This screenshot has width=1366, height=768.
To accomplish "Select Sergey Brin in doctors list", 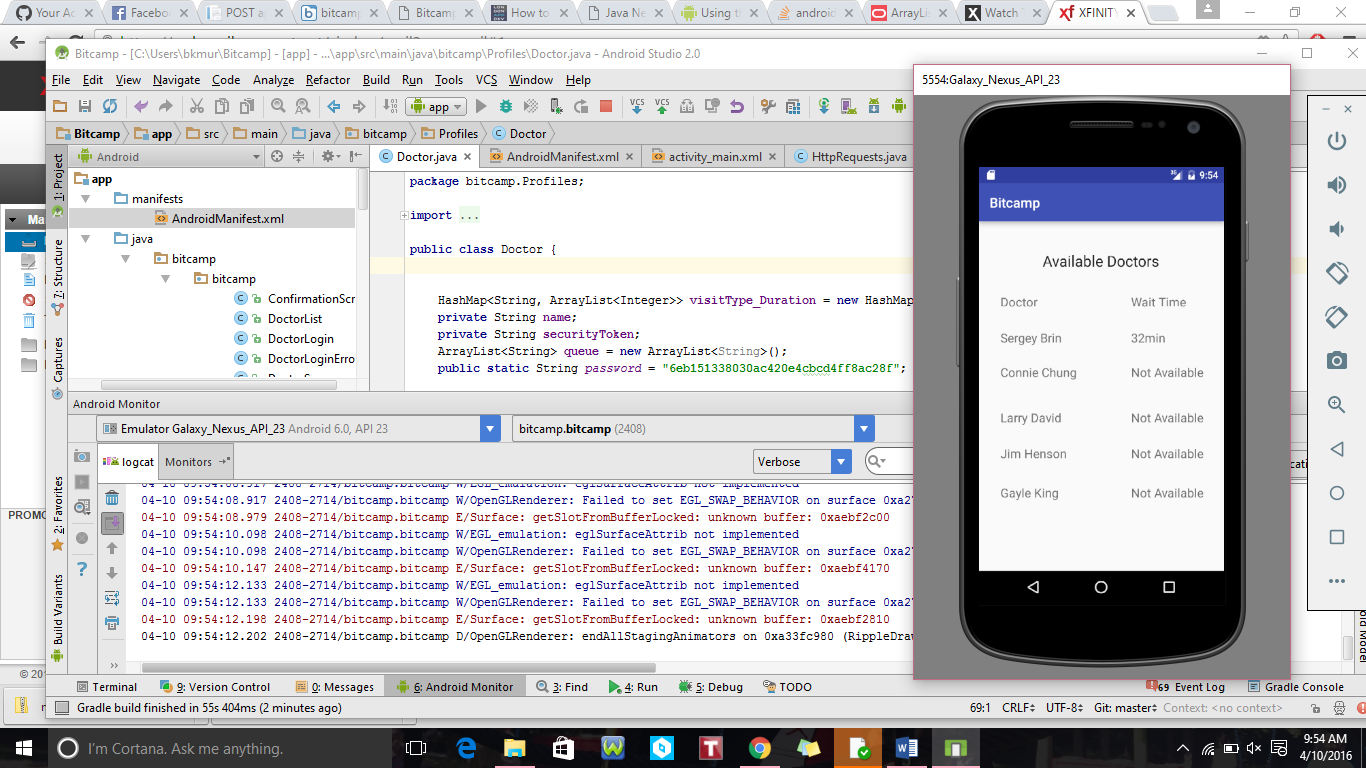I will (x=1031, y=339).
